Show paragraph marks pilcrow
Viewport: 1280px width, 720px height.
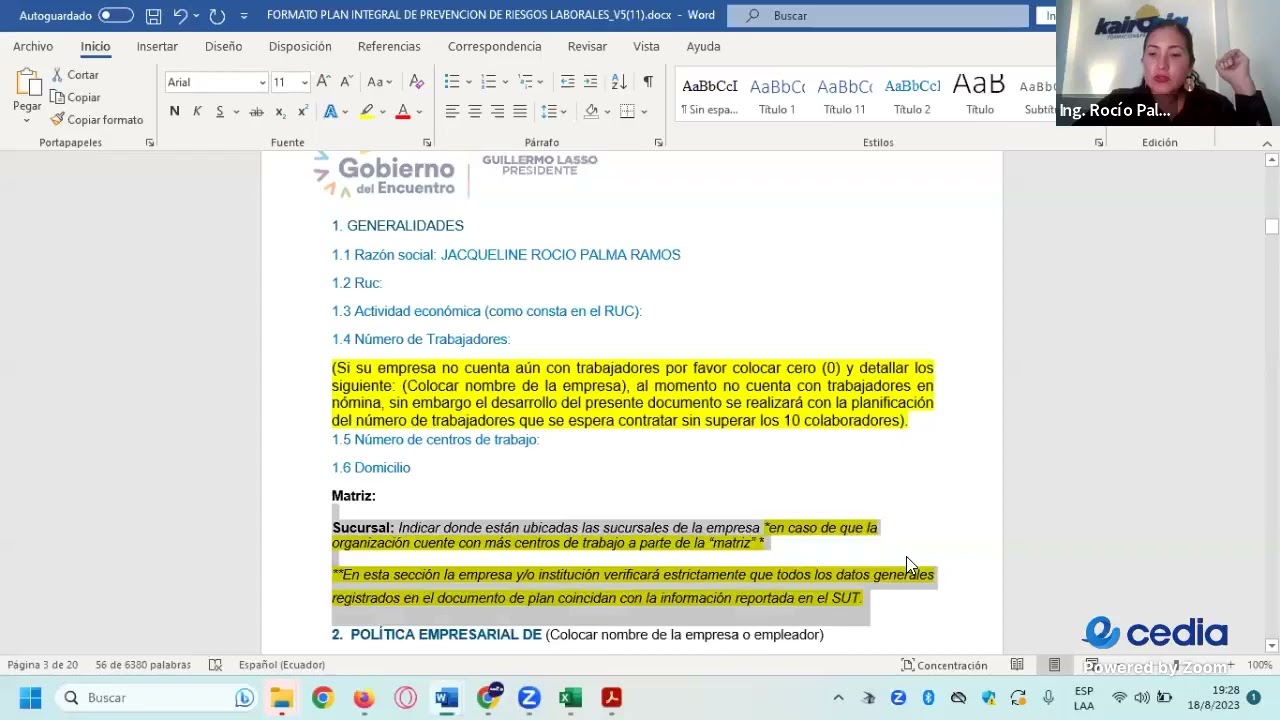click(x=648, y=82)
